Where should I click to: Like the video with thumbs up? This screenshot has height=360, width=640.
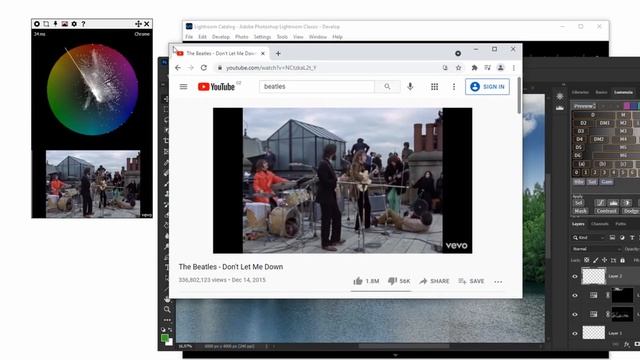[x=366, y=281]
